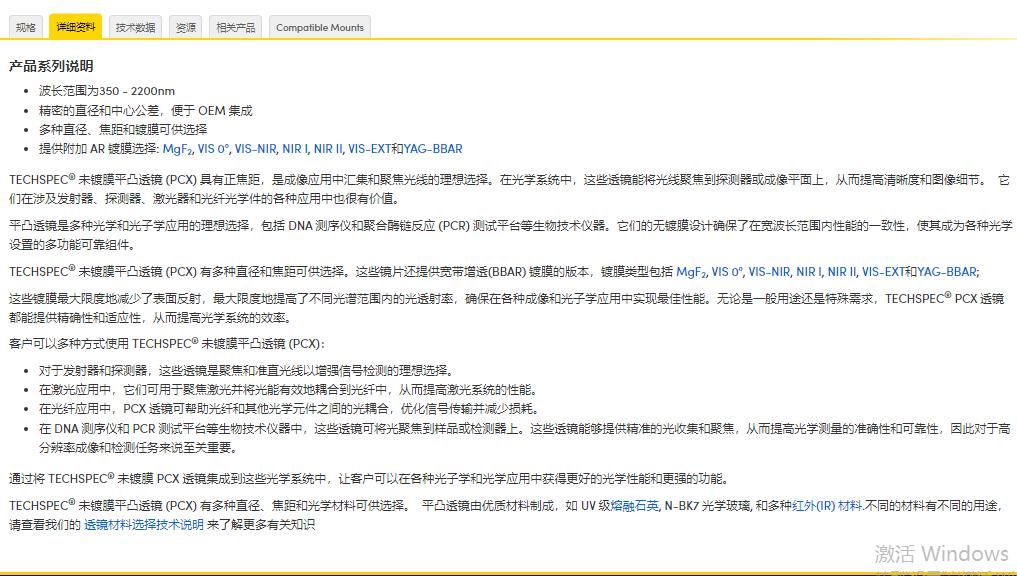Open the 资源 tab
The width and height of the screenshot is (1017, 576).
point(185,27)
